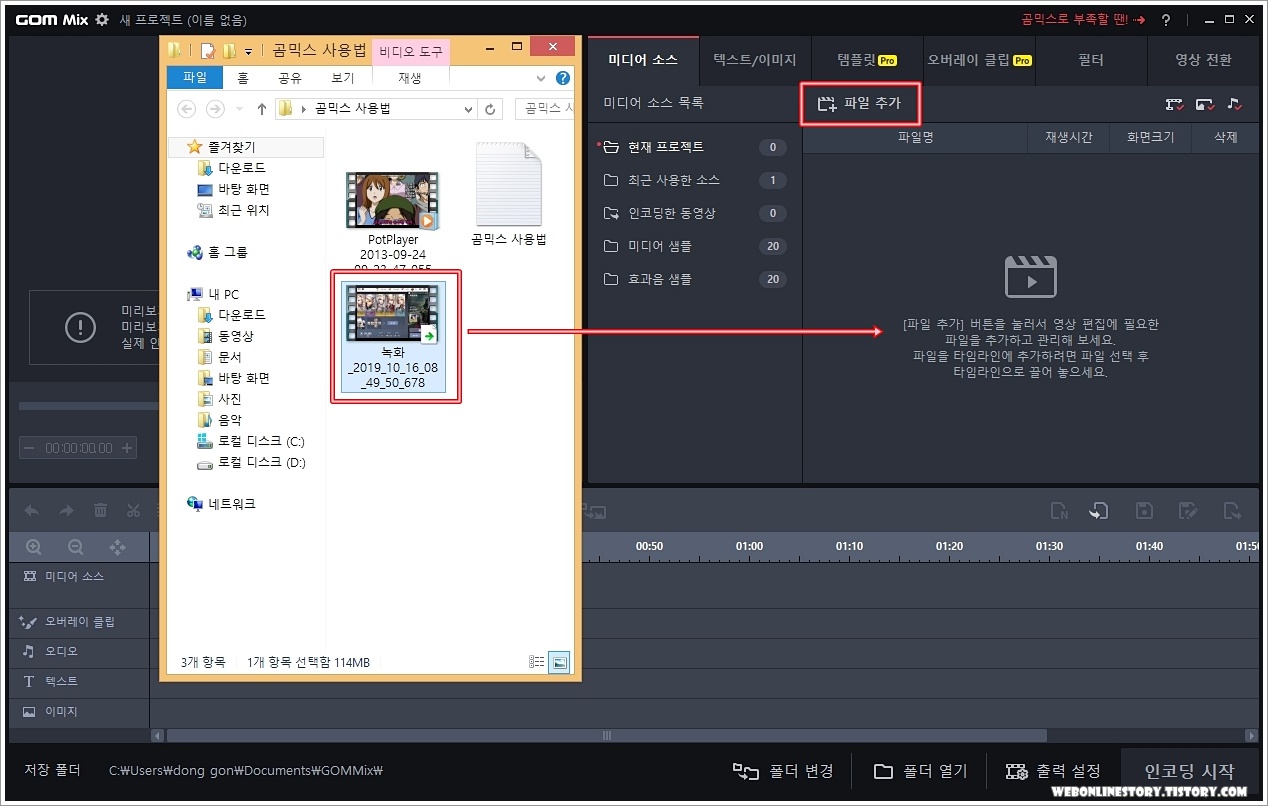Select 미디어 샘플 folder
Image resolution: width=1268 pixels, height=806 pixels.
click(x=694, y=246)
